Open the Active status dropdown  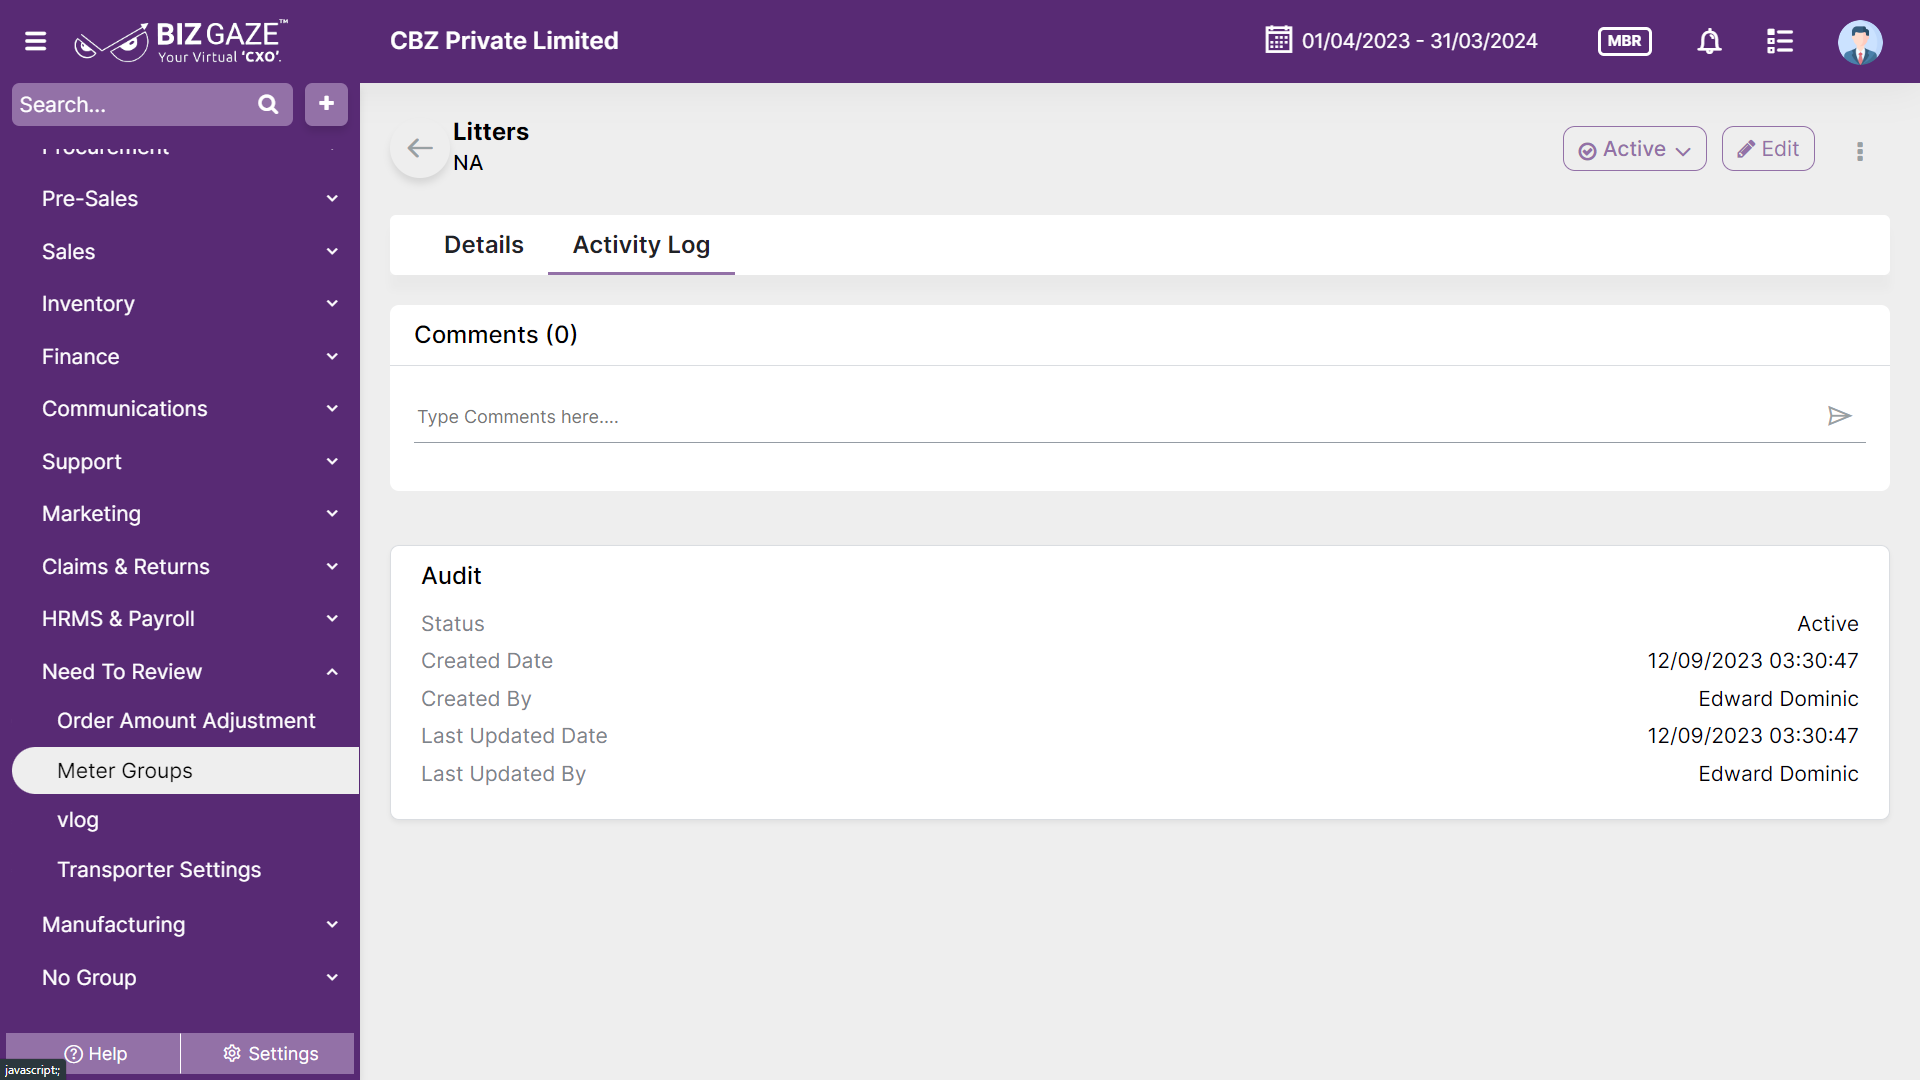pyautogui.click(x=1634, y=149)
